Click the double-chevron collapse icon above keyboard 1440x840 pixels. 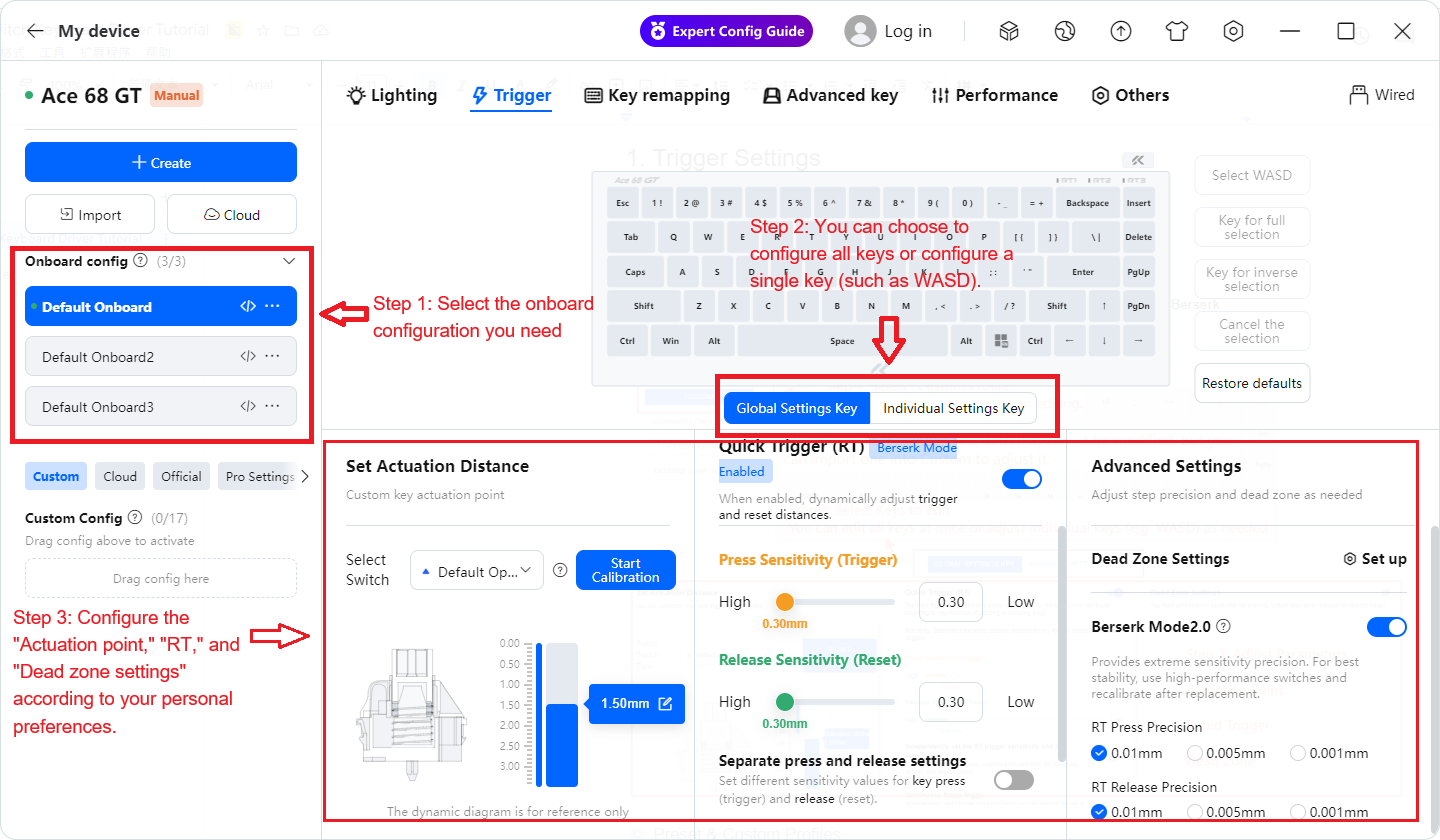point(1138,159)
